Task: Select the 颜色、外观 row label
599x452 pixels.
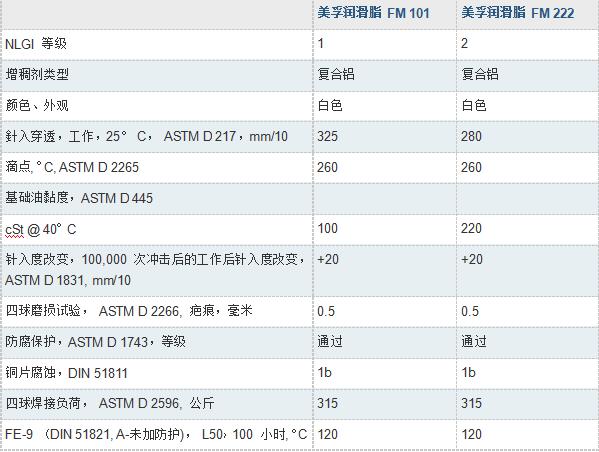Action: point(37,105)
